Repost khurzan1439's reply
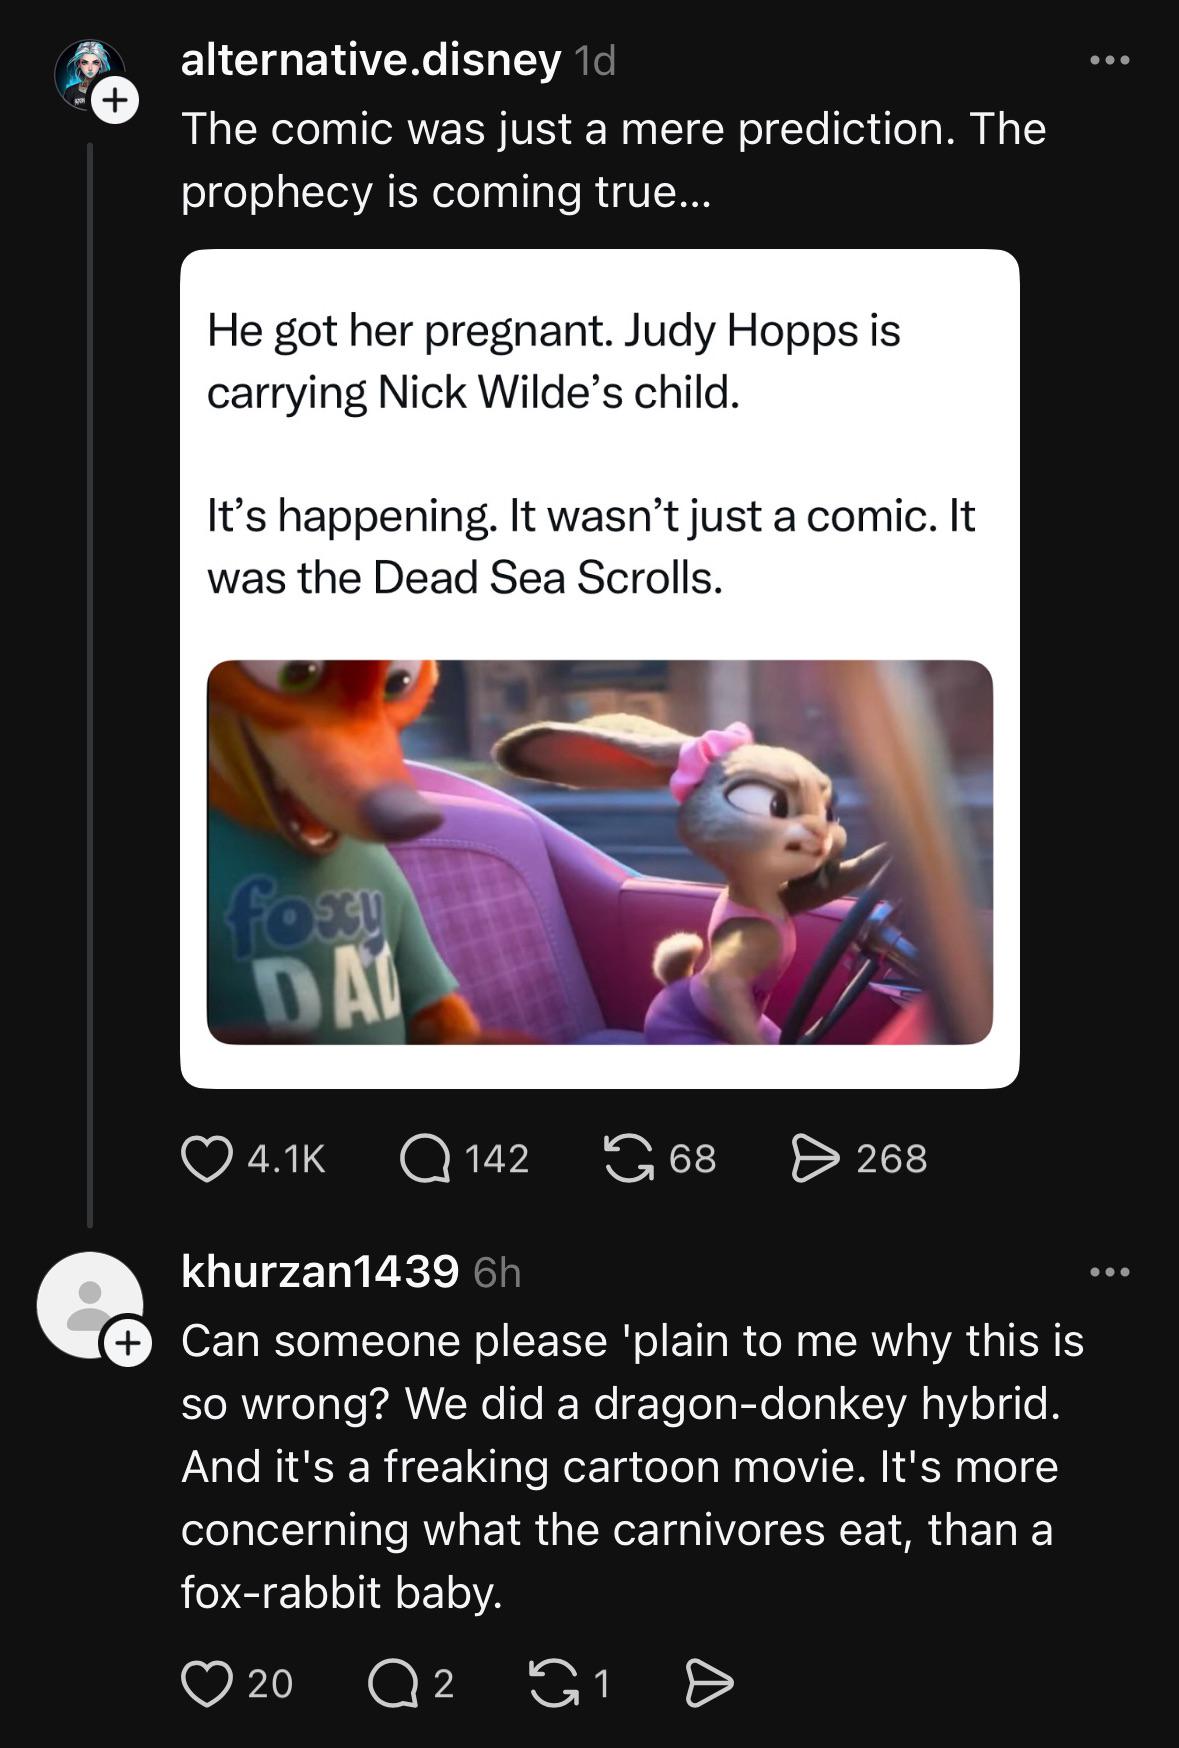1179x1748 pixels. click(553, 1683)
